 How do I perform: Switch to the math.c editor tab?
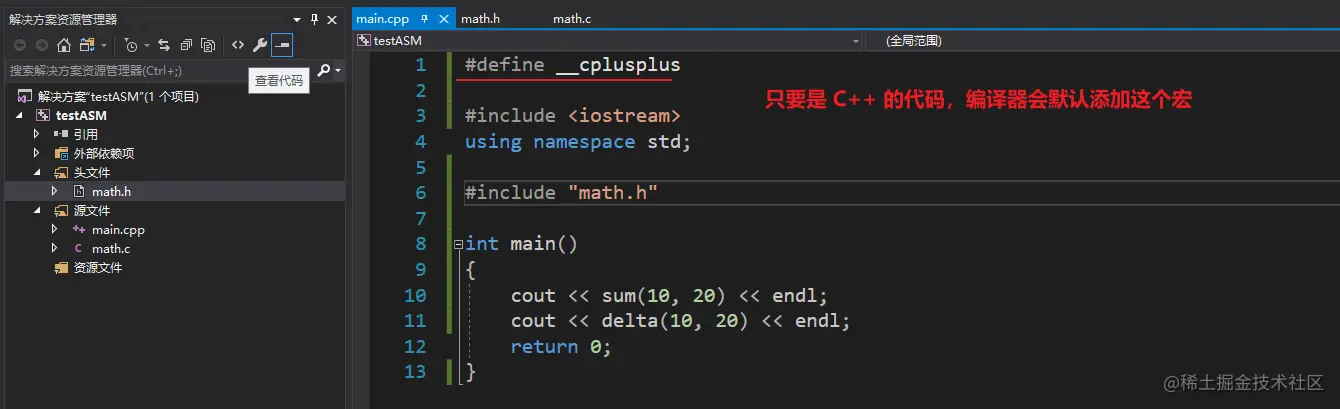pyautogui.click(x=572, y=18)
